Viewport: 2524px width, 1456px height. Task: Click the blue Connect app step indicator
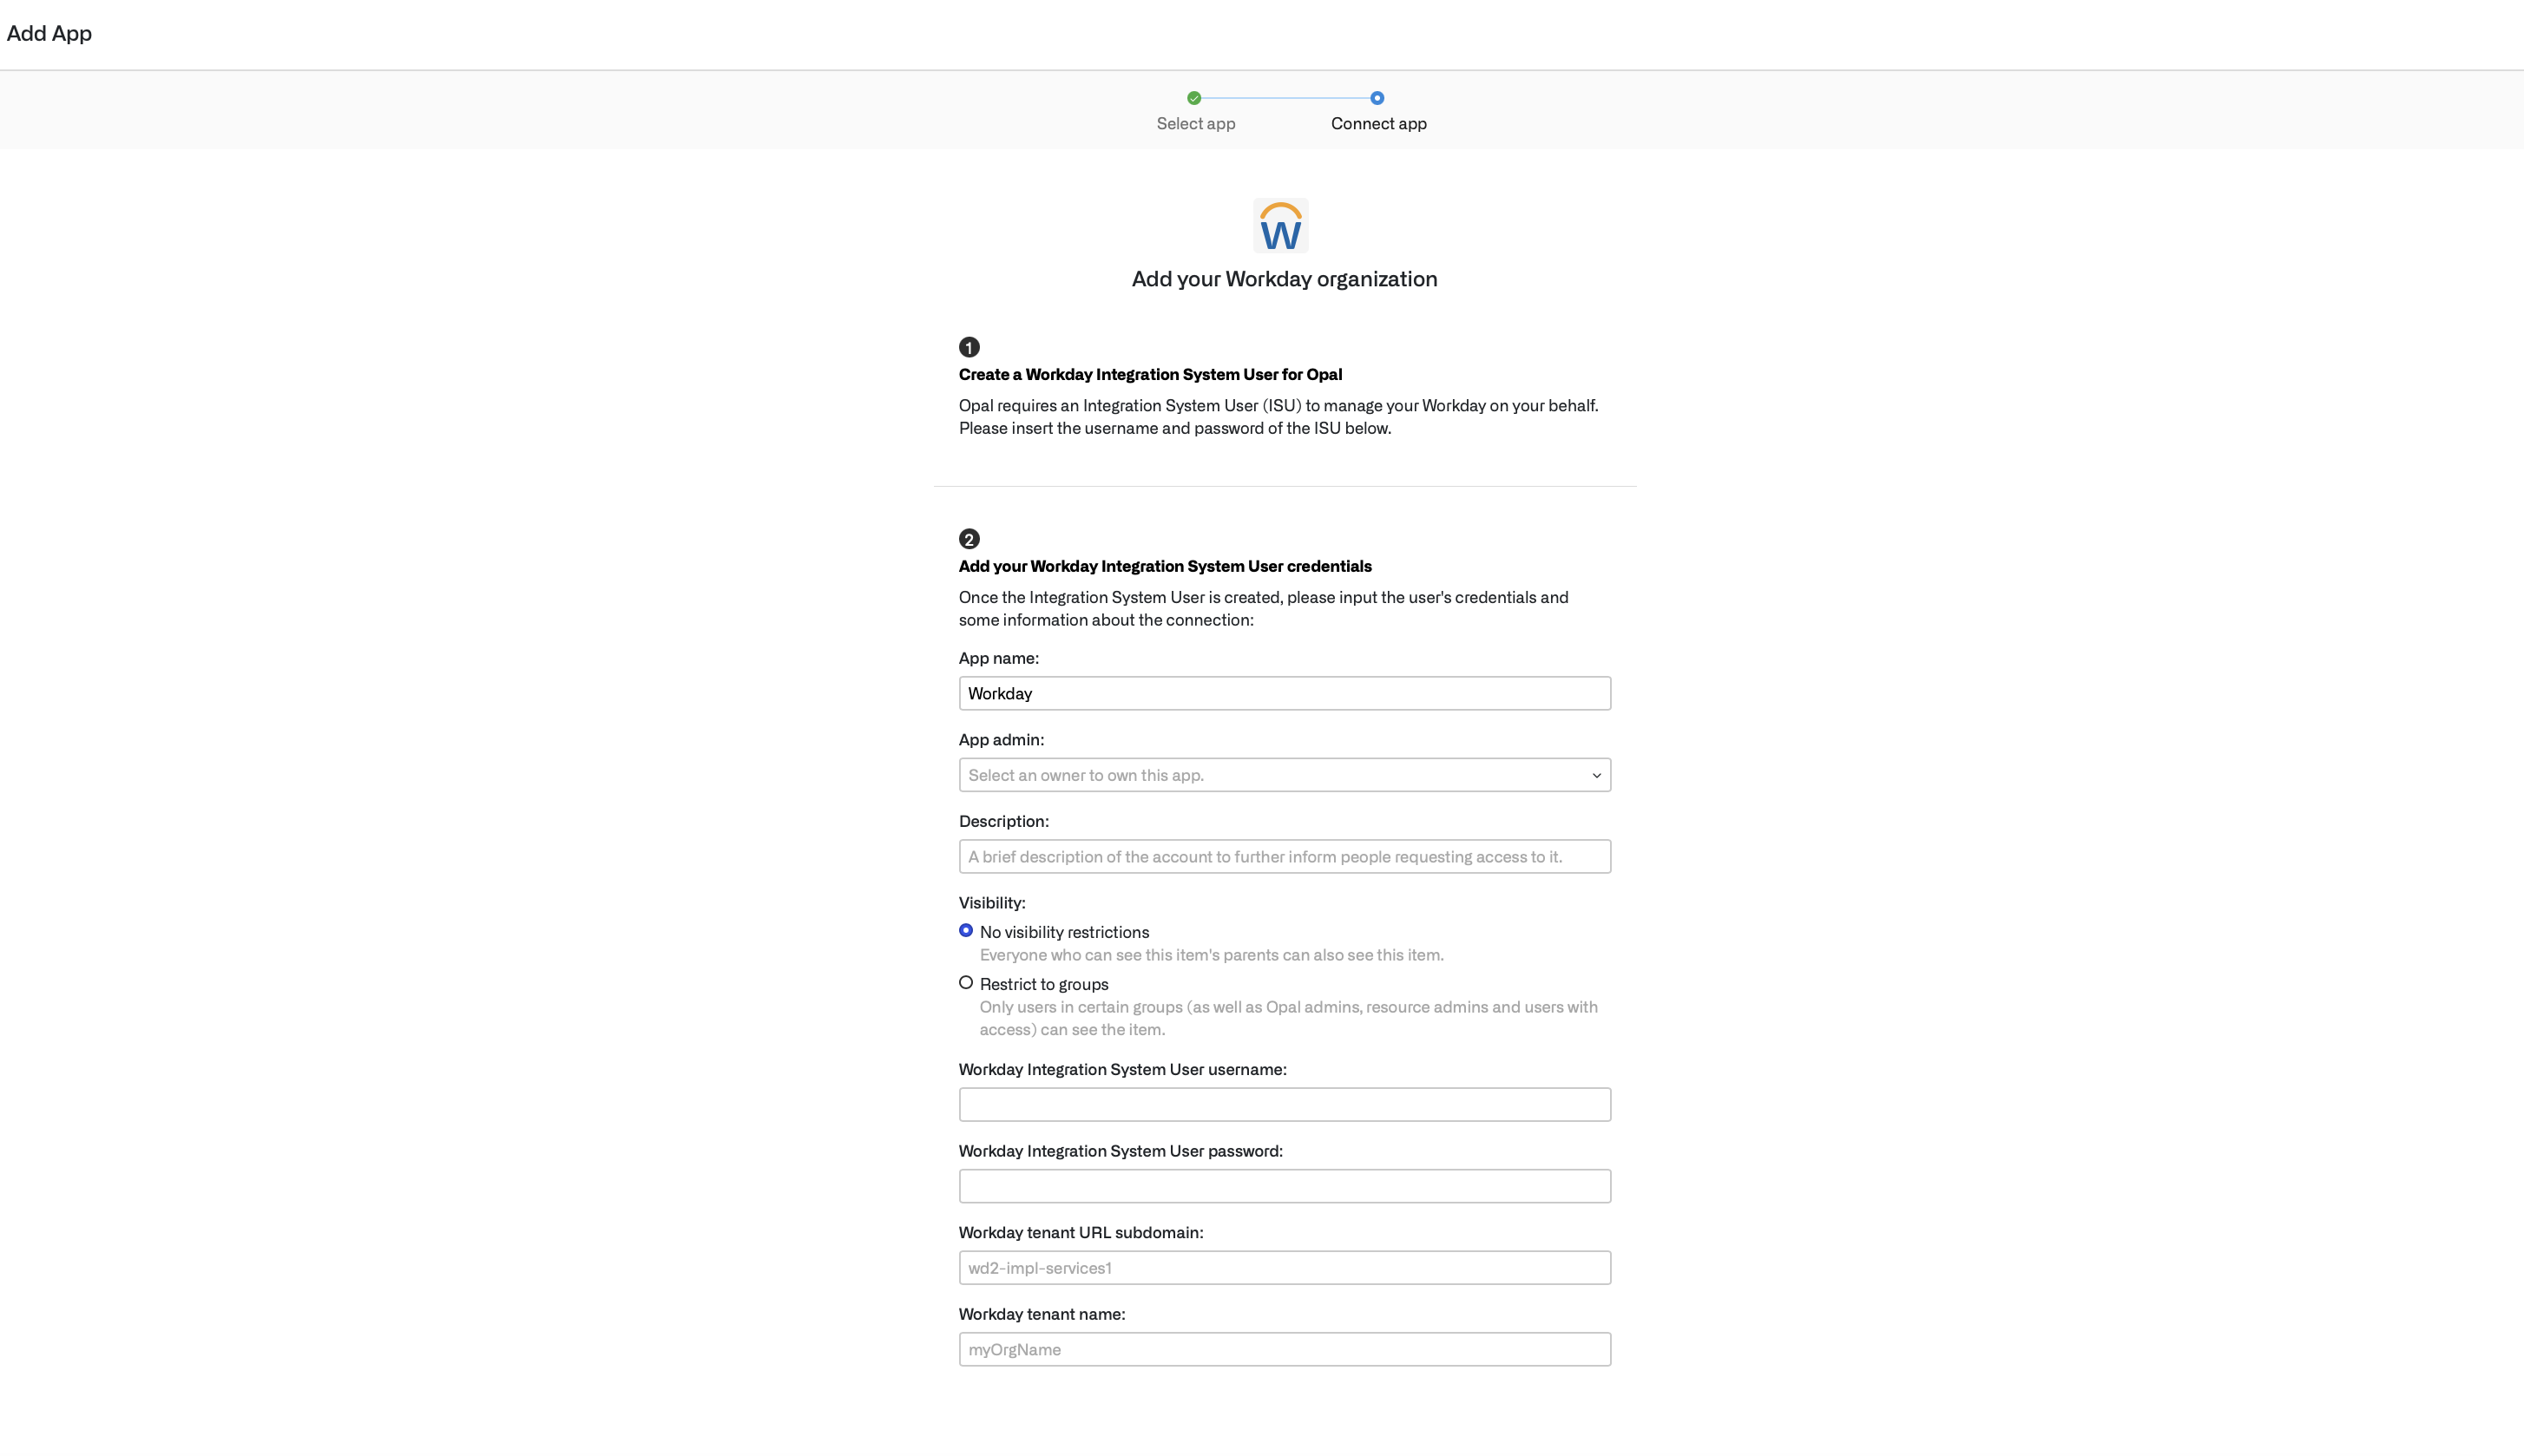[x=1377, y=98]
